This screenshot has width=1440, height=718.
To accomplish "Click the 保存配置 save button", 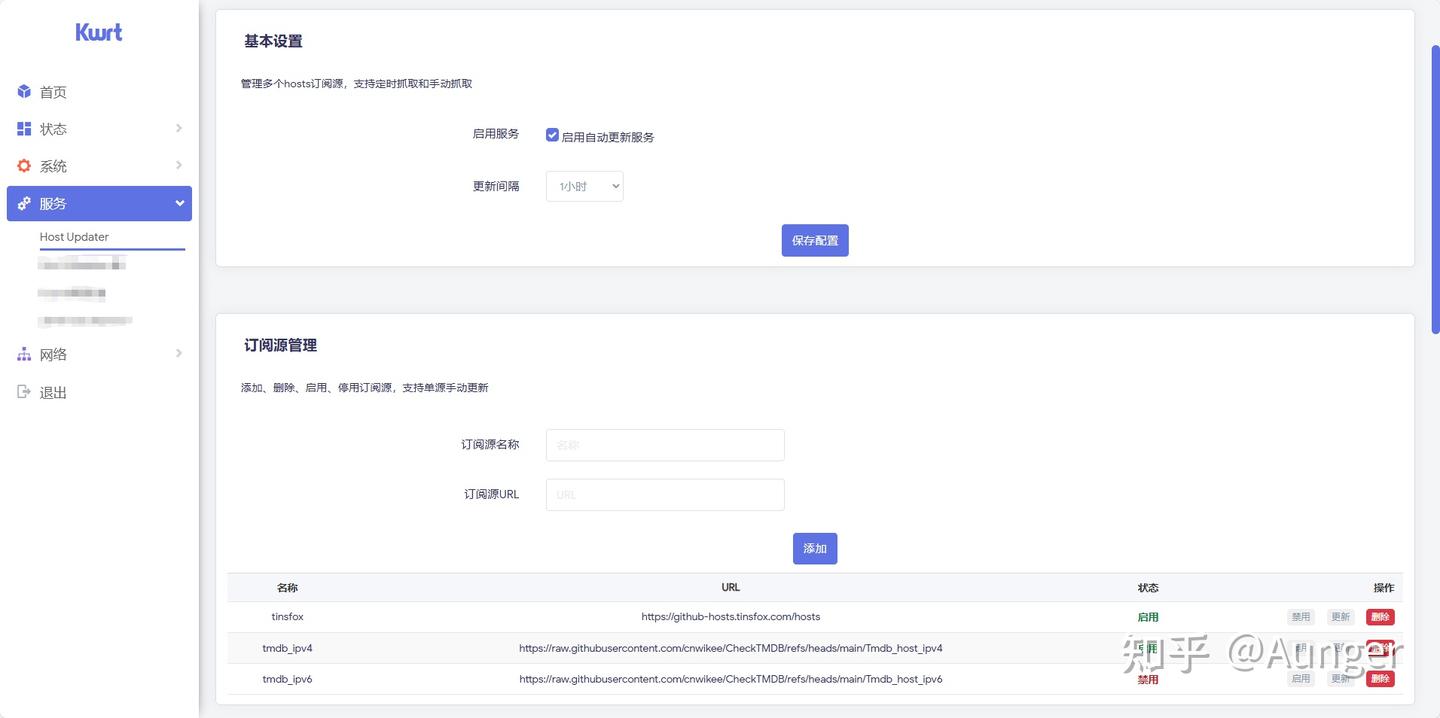I will [x=814, y=240].
